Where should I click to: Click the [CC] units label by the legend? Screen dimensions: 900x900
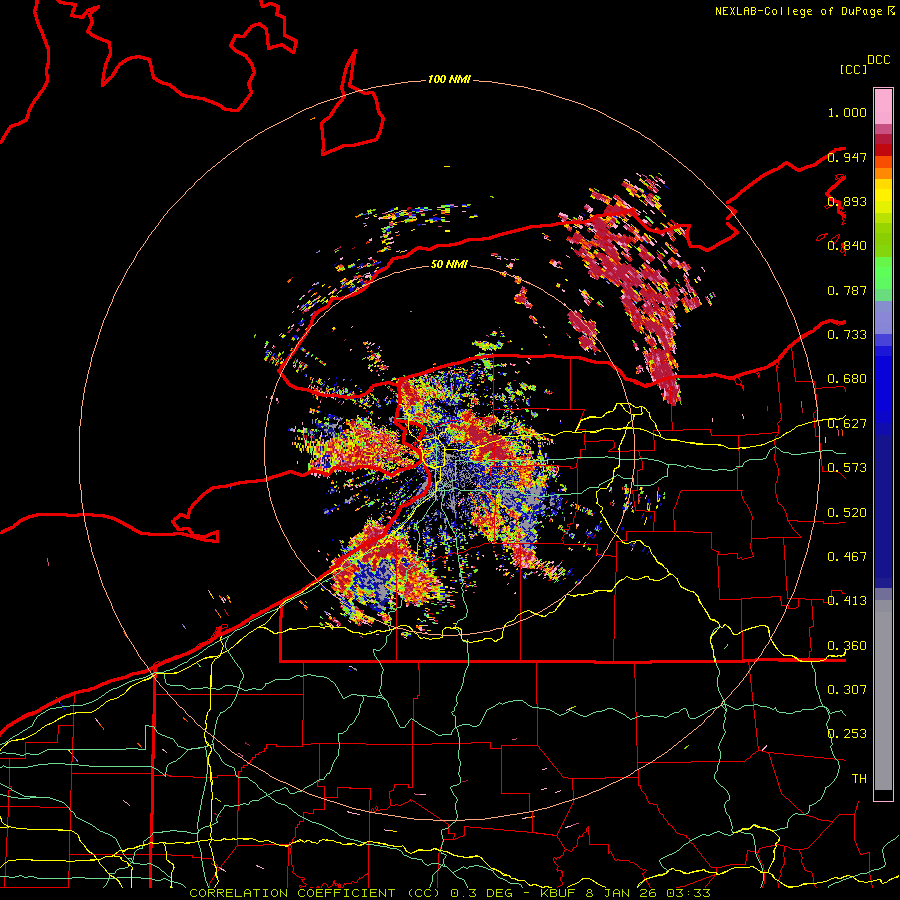[853, 69]
